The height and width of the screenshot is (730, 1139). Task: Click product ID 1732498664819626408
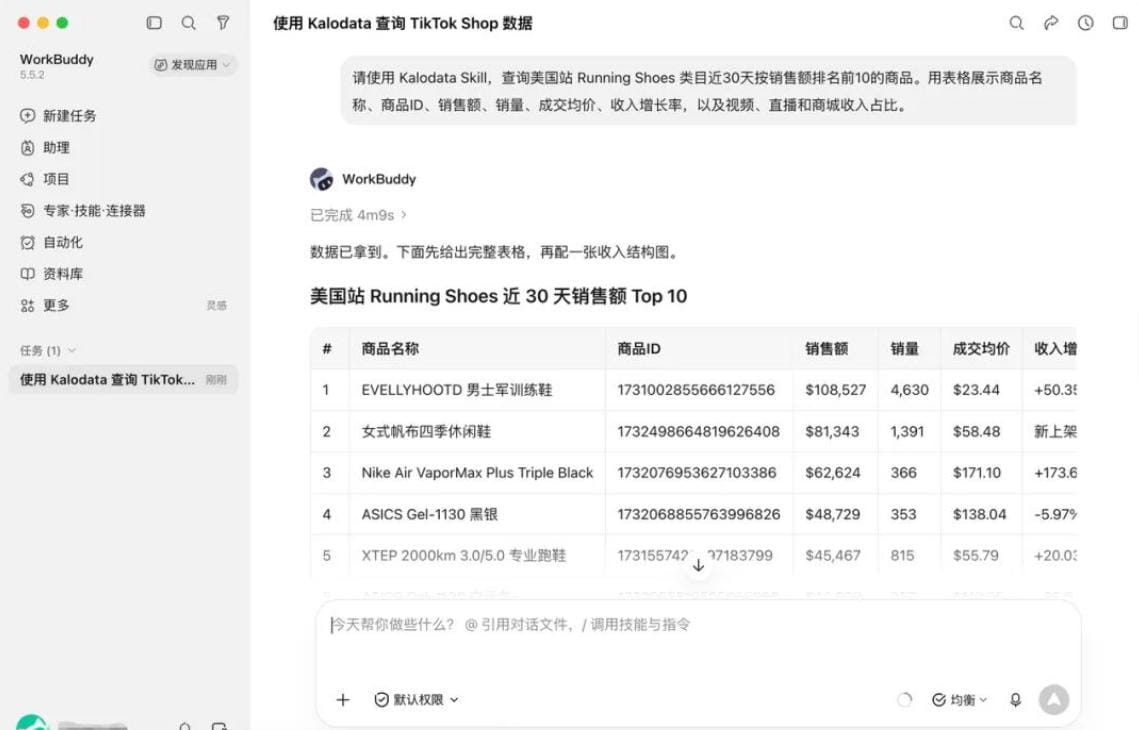click(698, 431)
